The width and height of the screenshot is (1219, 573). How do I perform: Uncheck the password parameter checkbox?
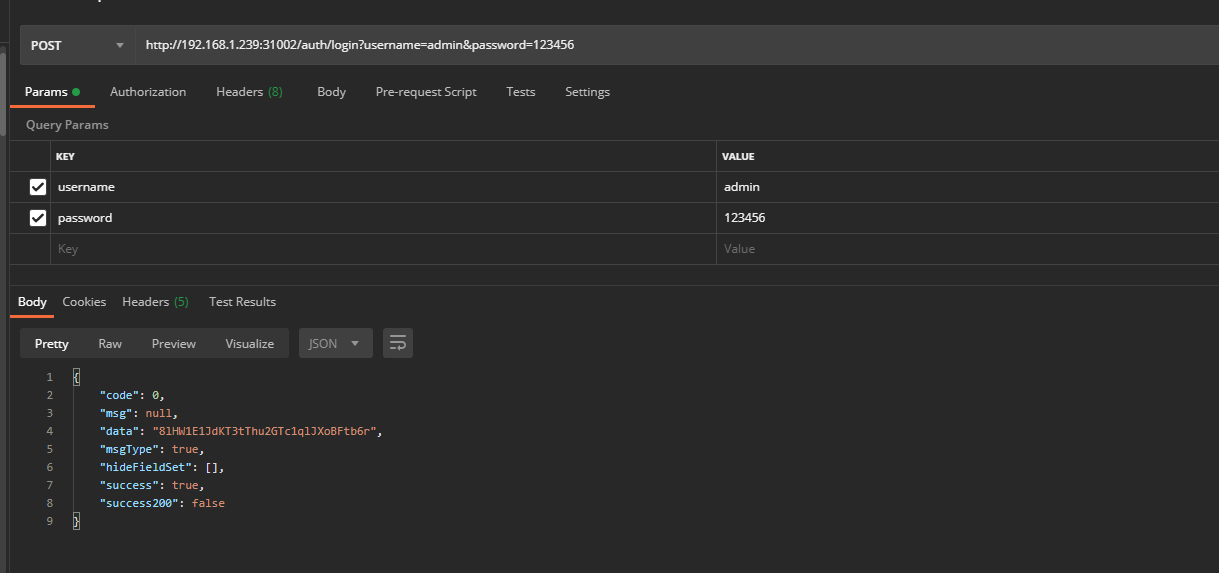click(38, 218)
